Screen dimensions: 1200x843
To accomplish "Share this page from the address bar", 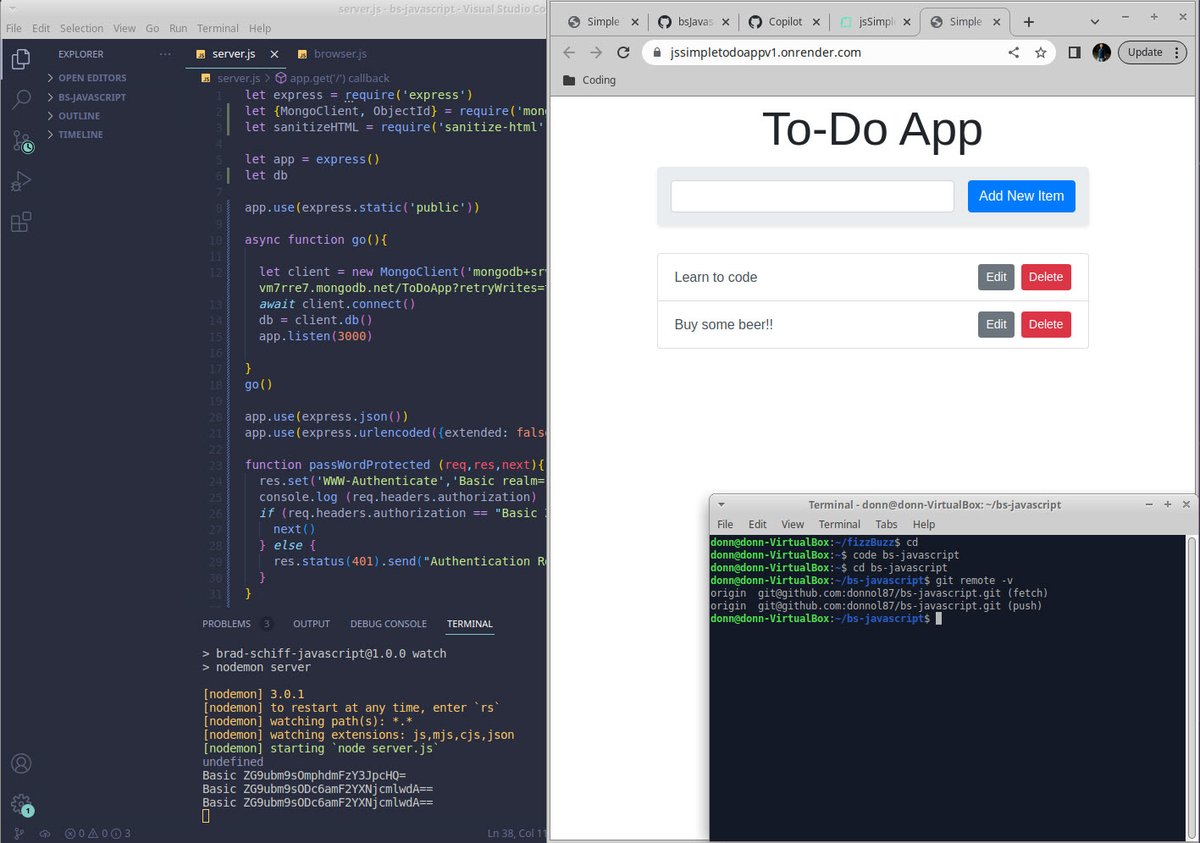I will [1014, 53].
